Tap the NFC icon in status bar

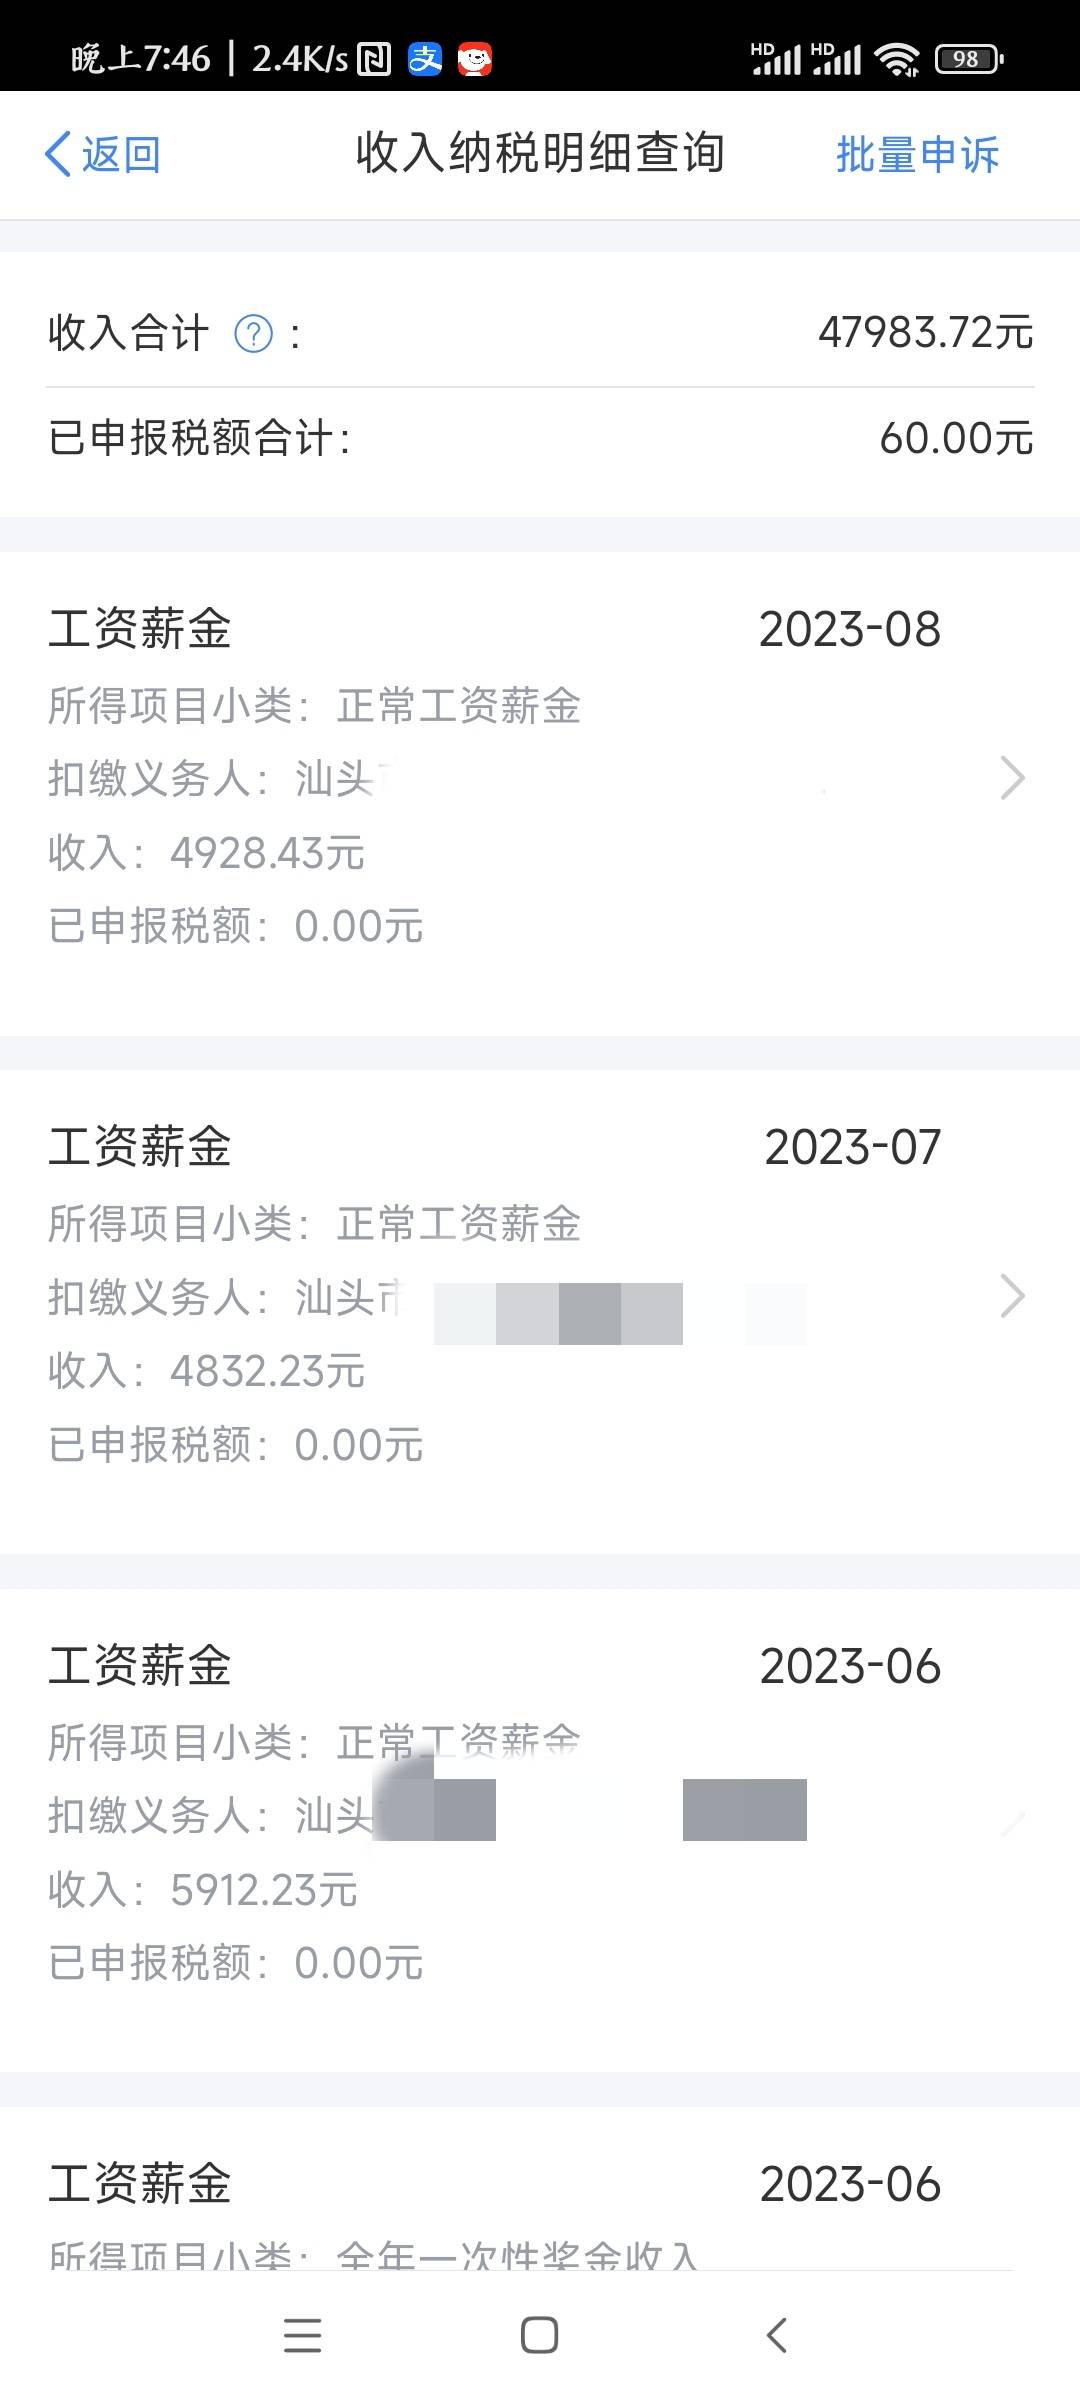(374, 59)
